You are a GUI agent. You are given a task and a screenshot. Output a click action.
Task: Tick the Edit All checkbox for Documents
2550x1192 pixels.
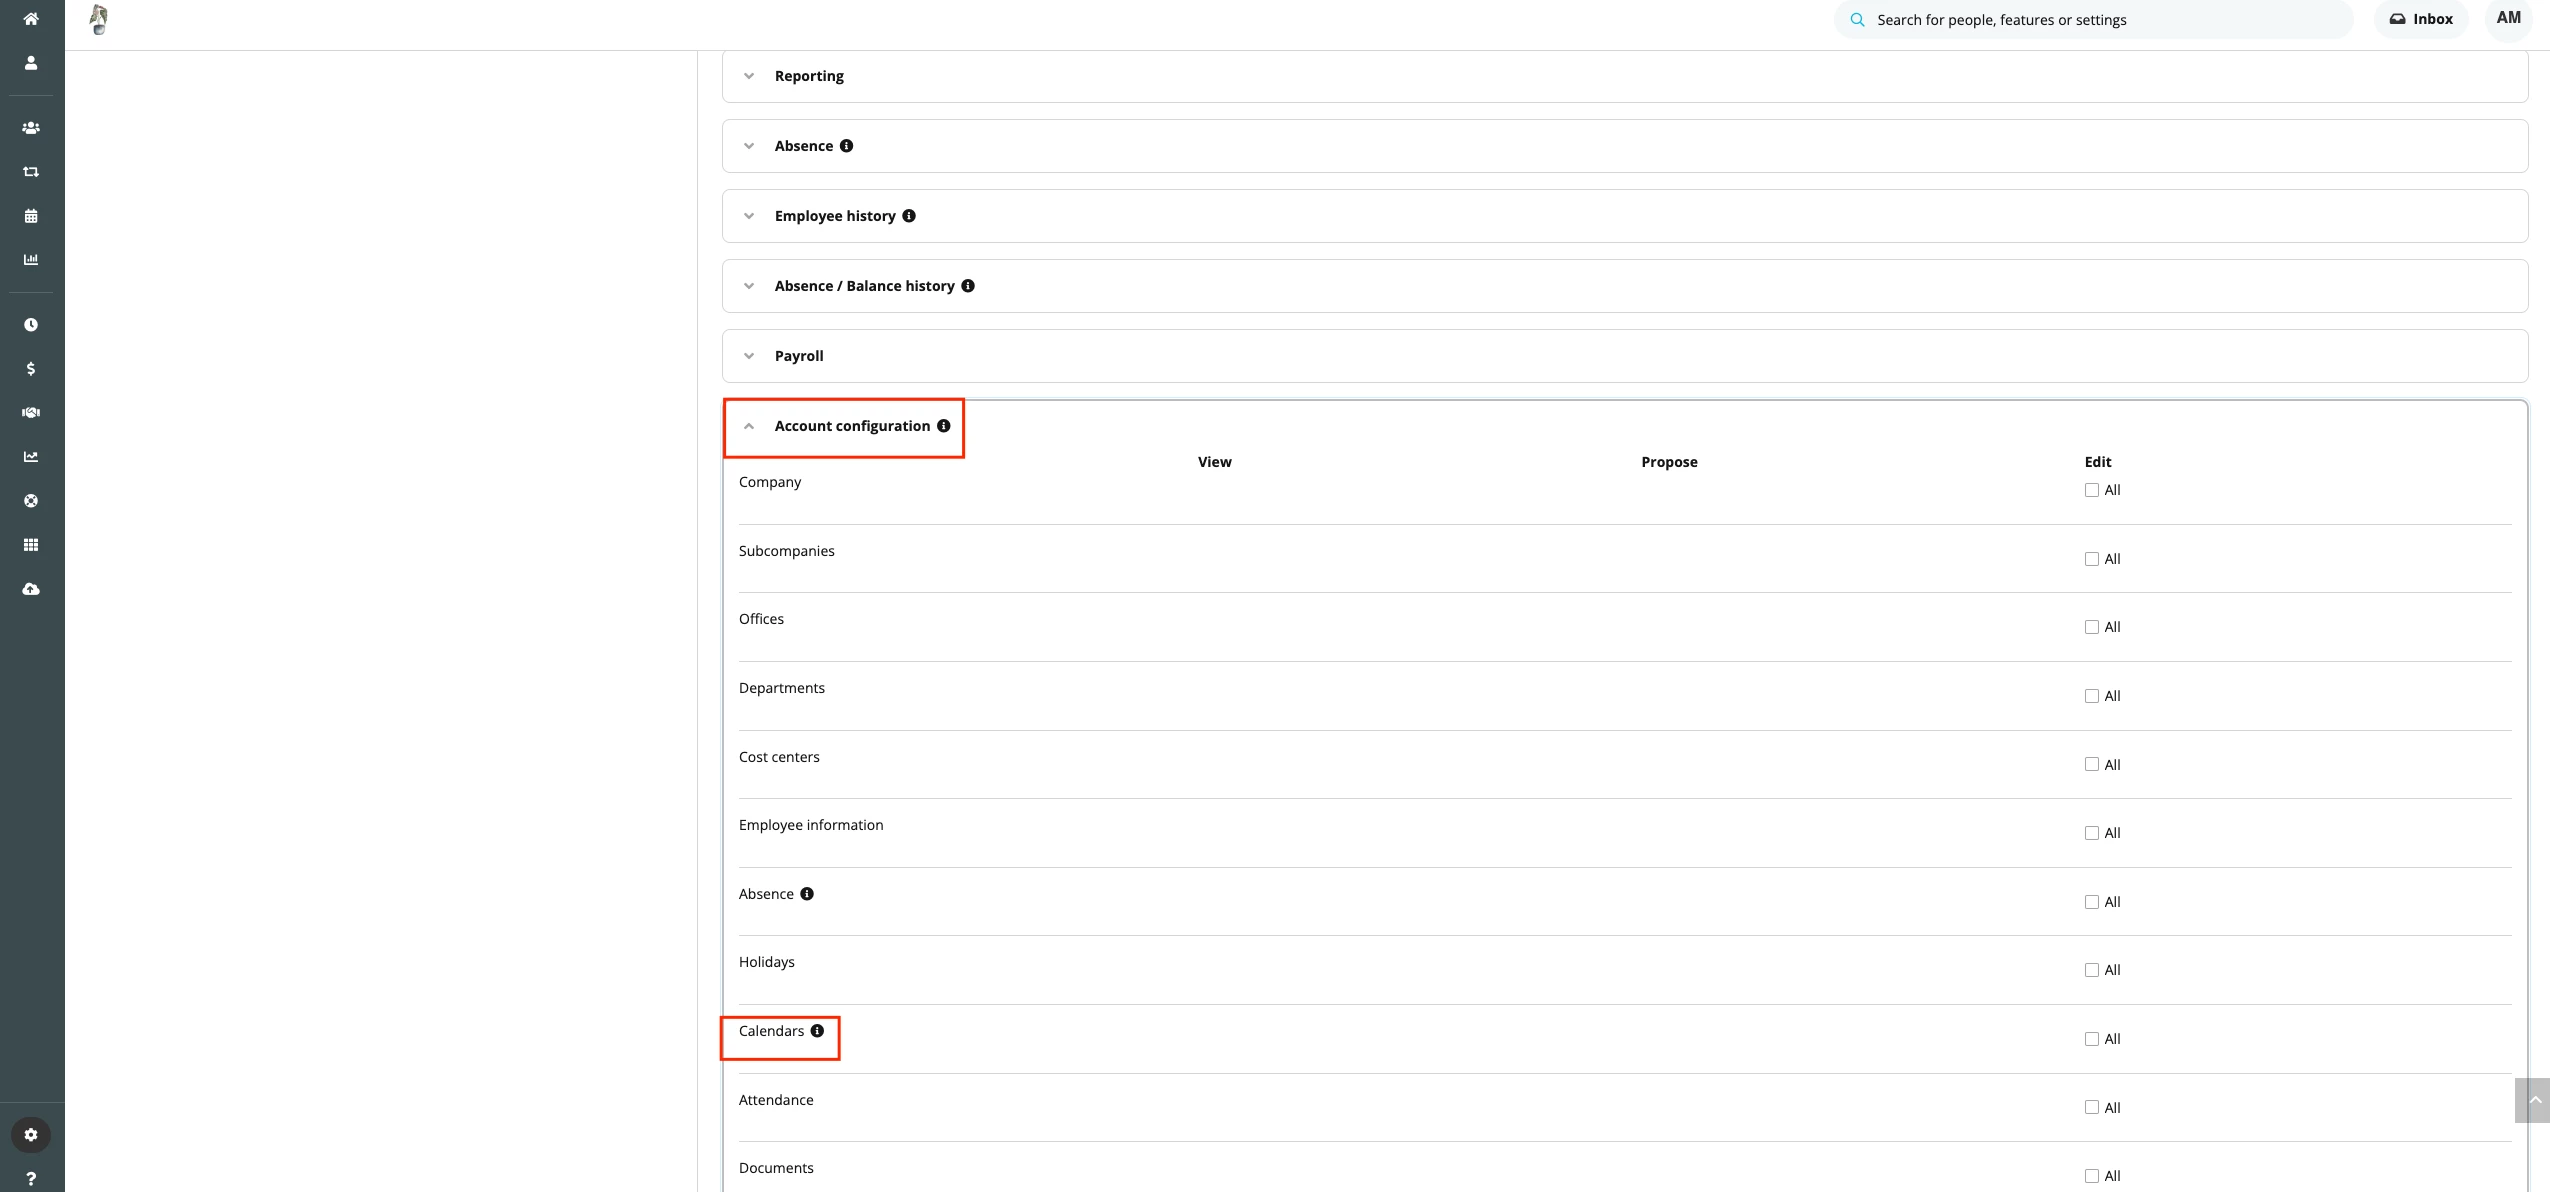tap(2091, 1176)
